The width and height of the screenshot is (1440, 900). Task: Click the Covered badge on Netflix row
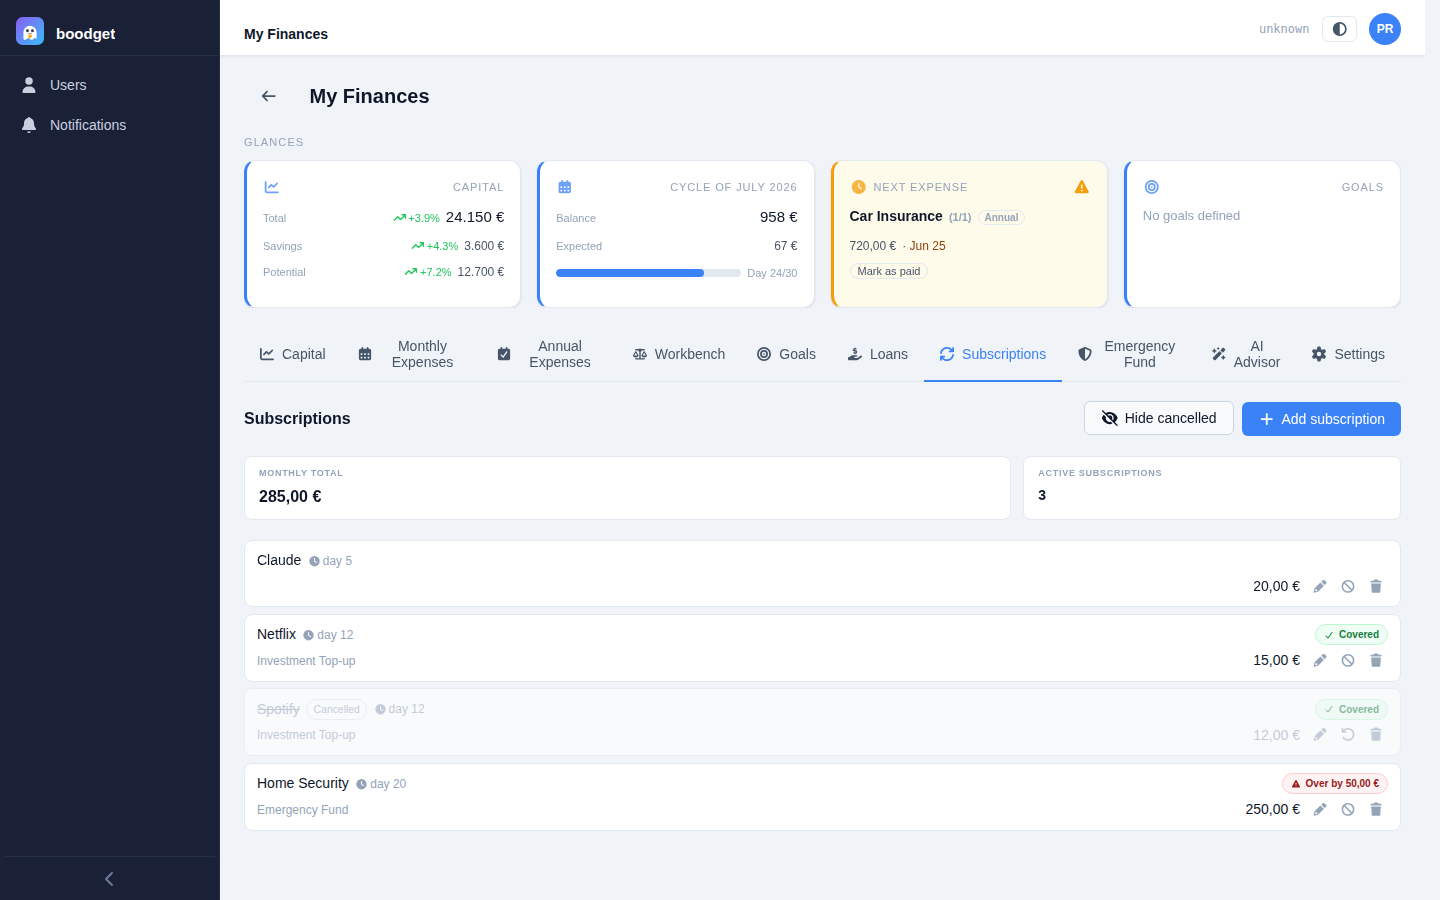point(1351,635)
